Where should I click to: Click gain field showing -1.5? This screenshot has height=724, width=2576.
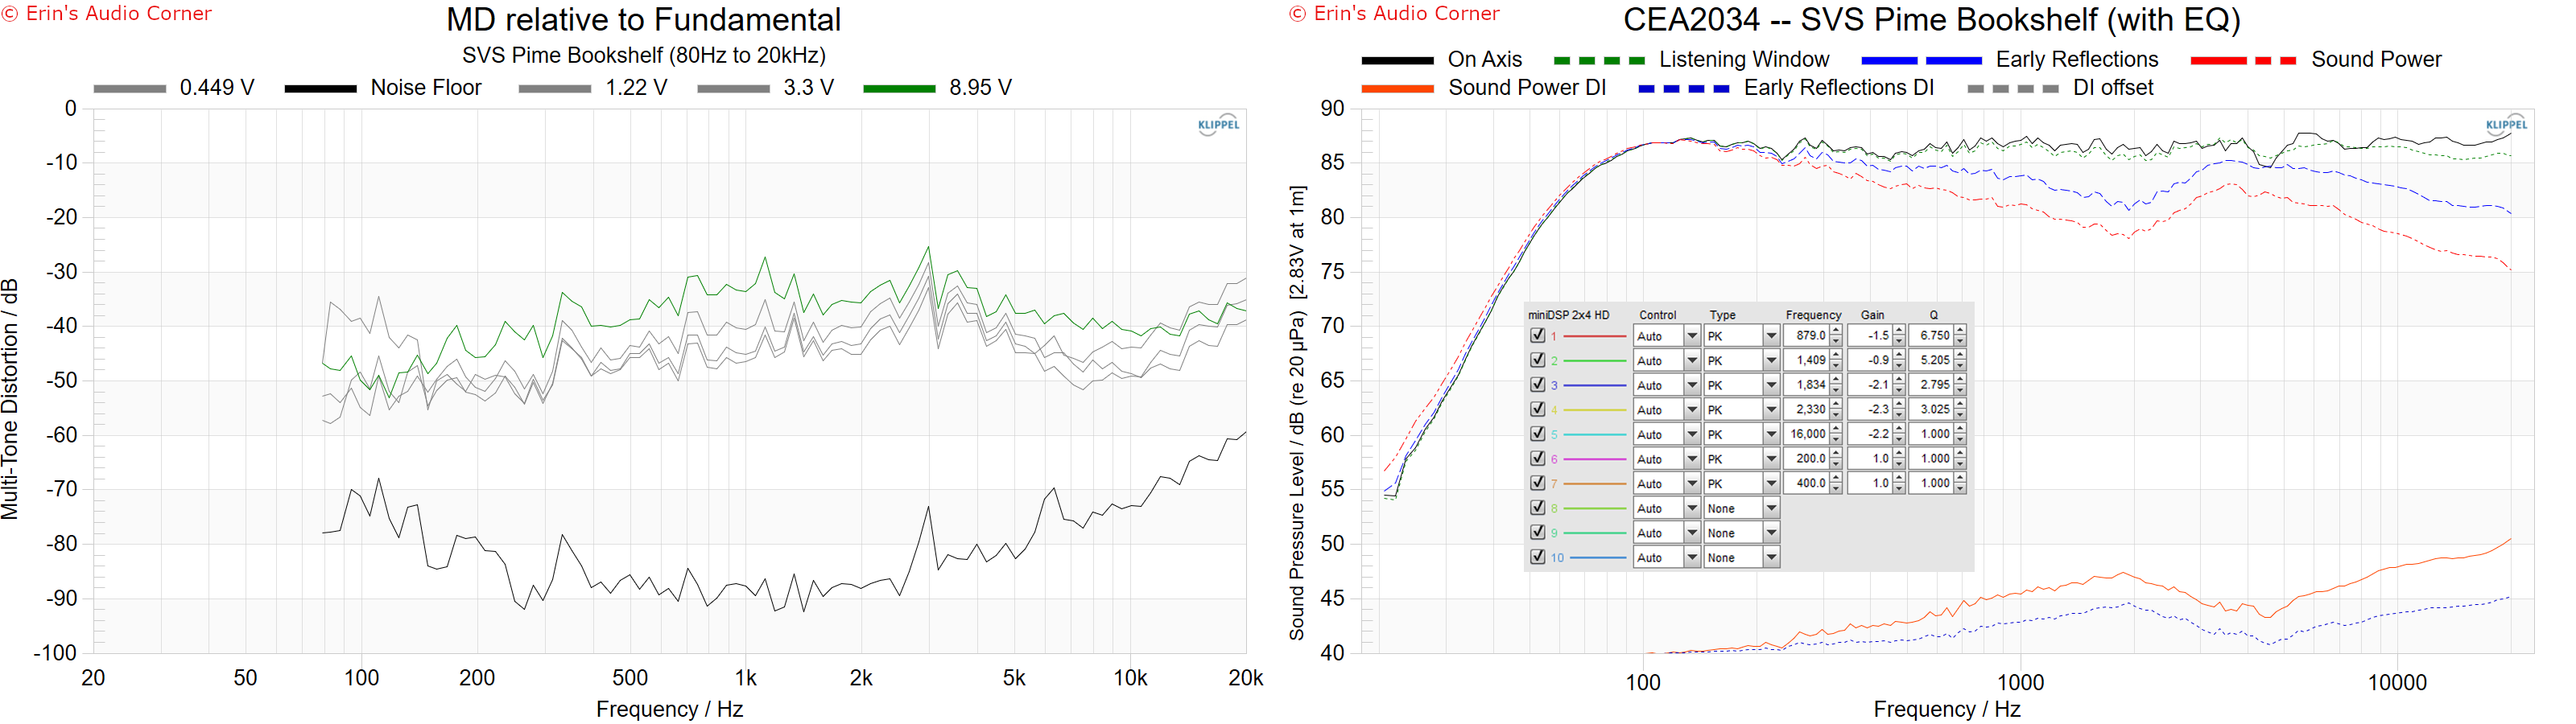(1869, 336)
